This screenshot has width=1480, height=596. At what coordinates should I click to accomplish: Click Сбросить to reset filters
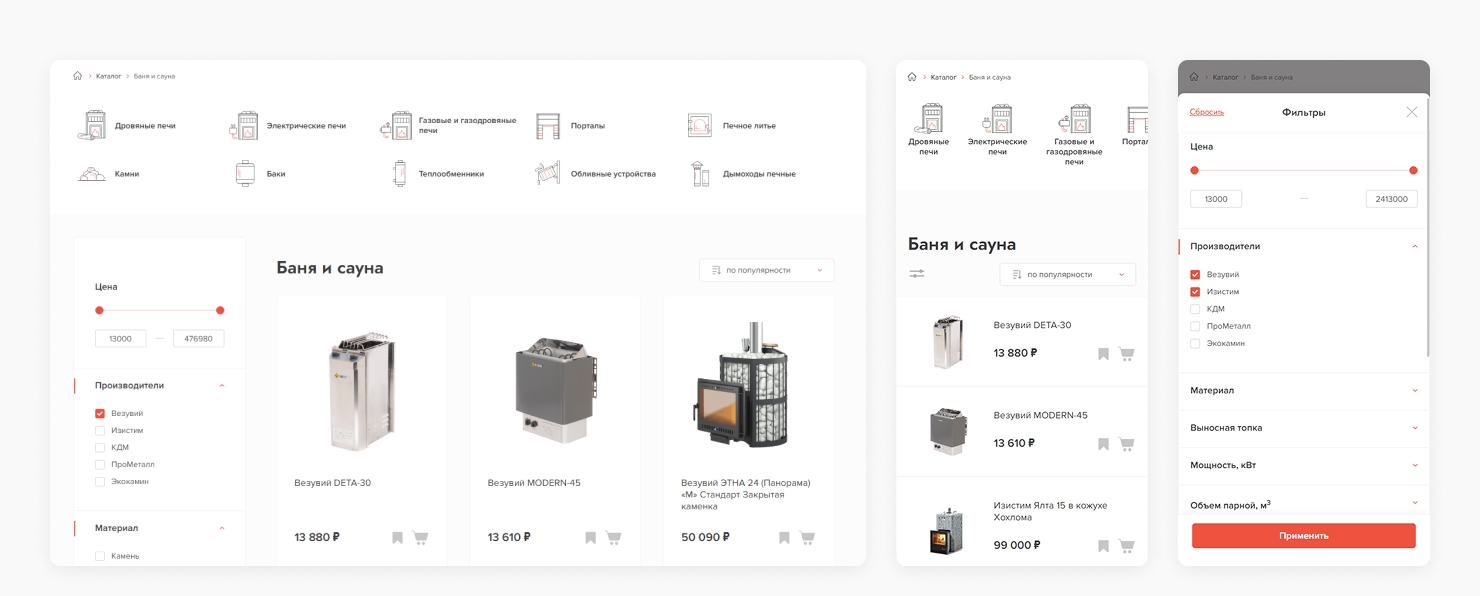[1207, 112]
